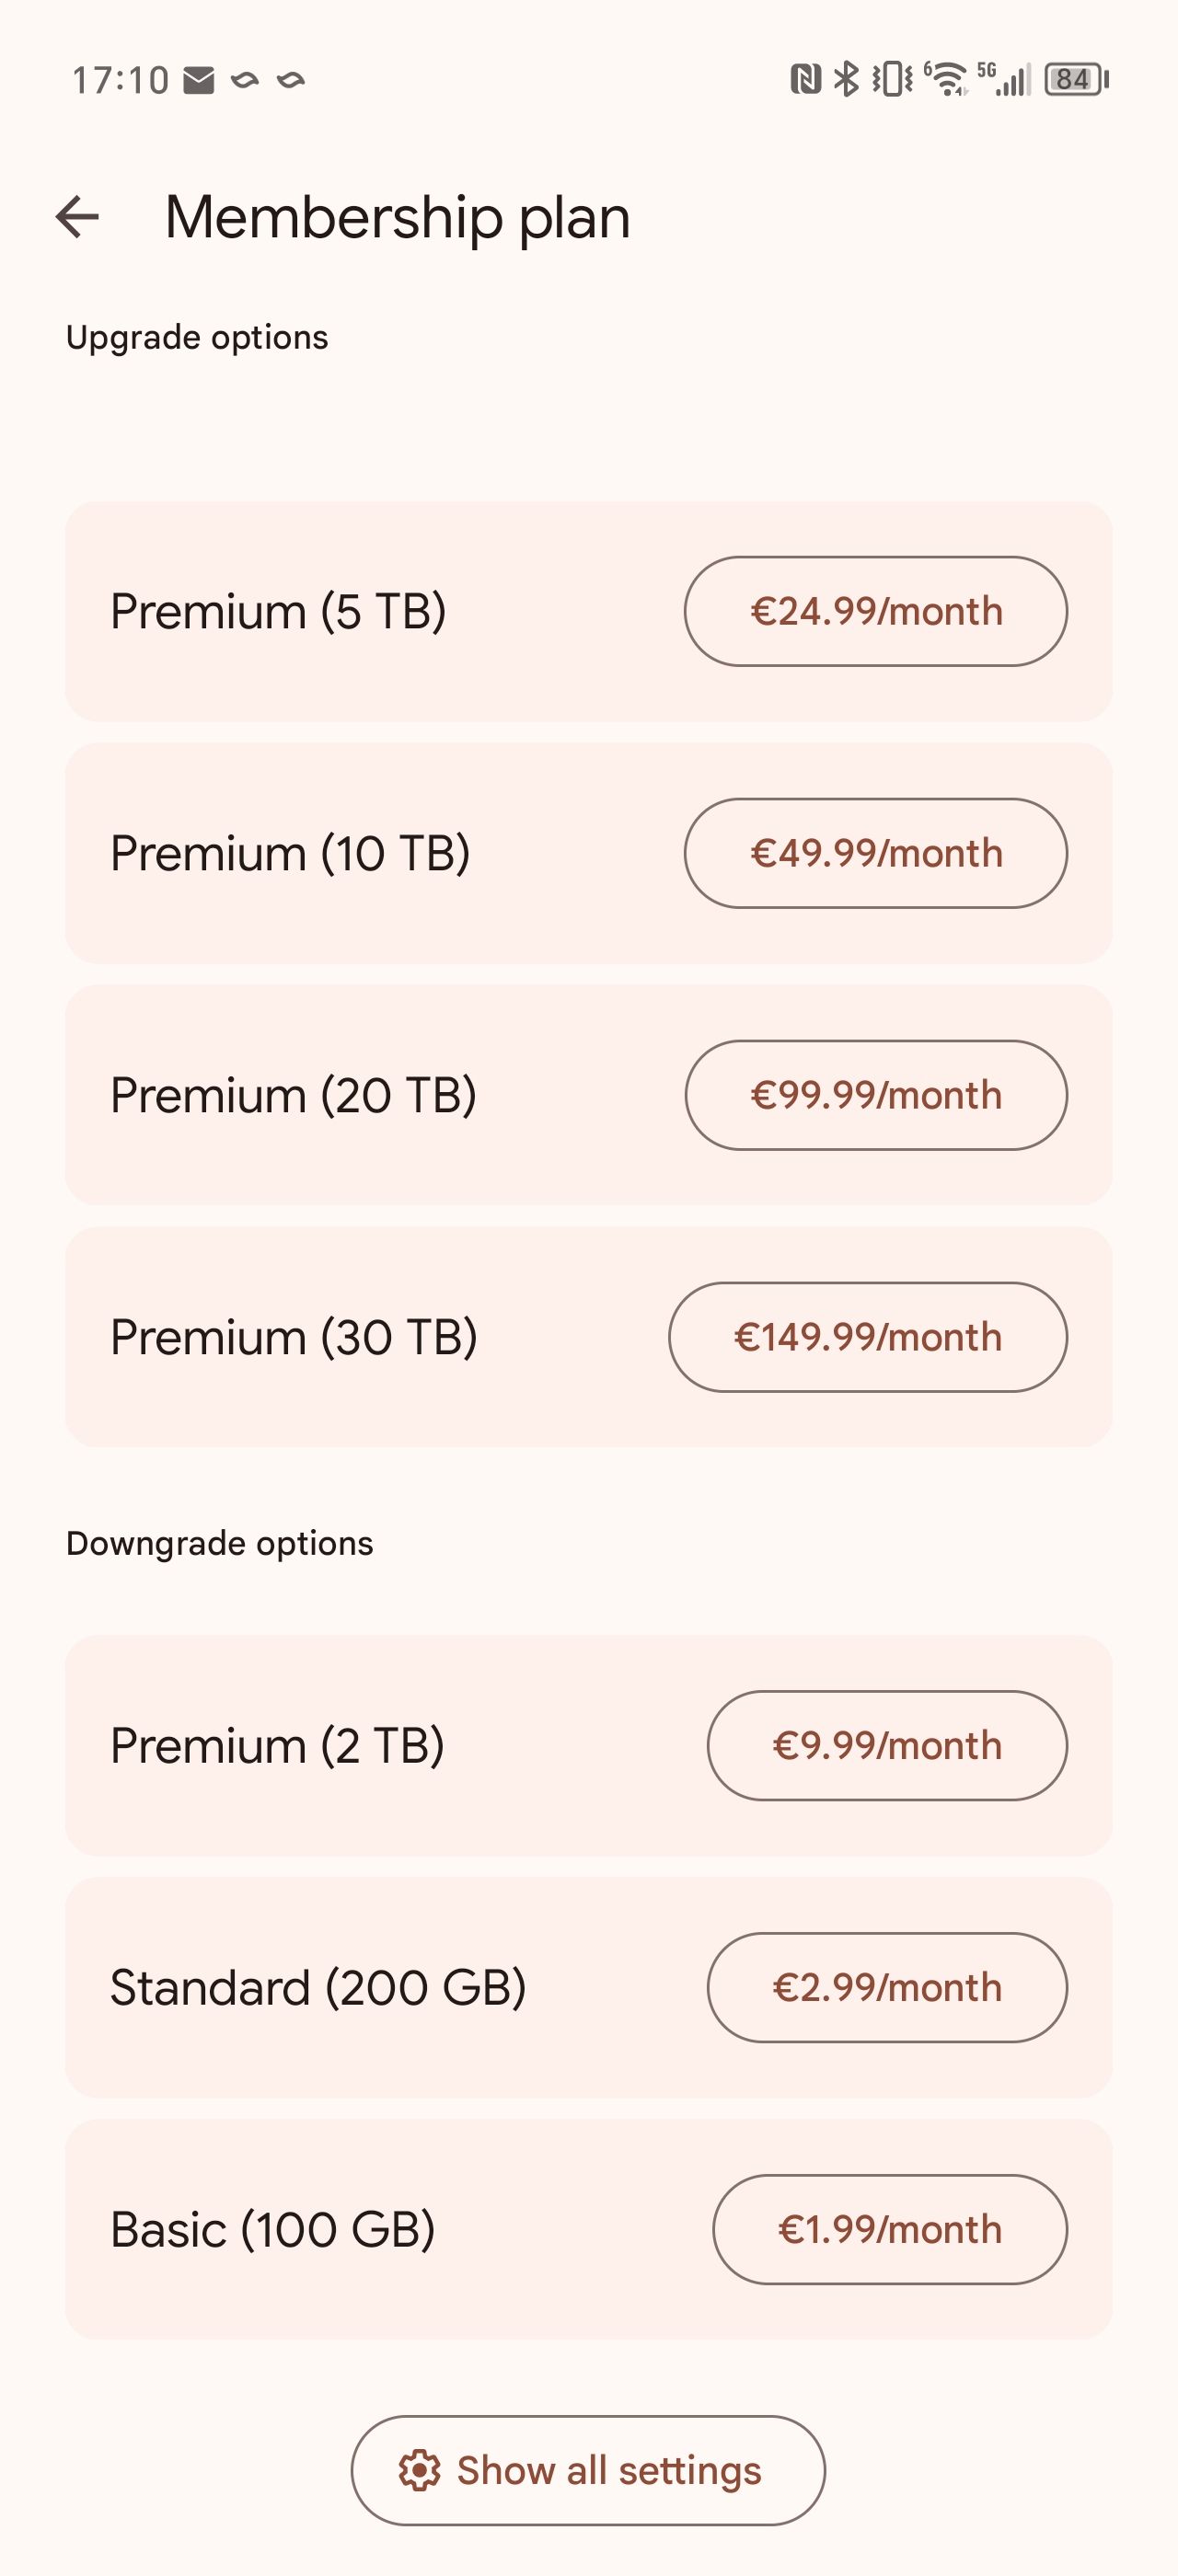Tap the Wi-Fi status icon
This screenshot has width=1178, height=2576.
click(946, 79)
